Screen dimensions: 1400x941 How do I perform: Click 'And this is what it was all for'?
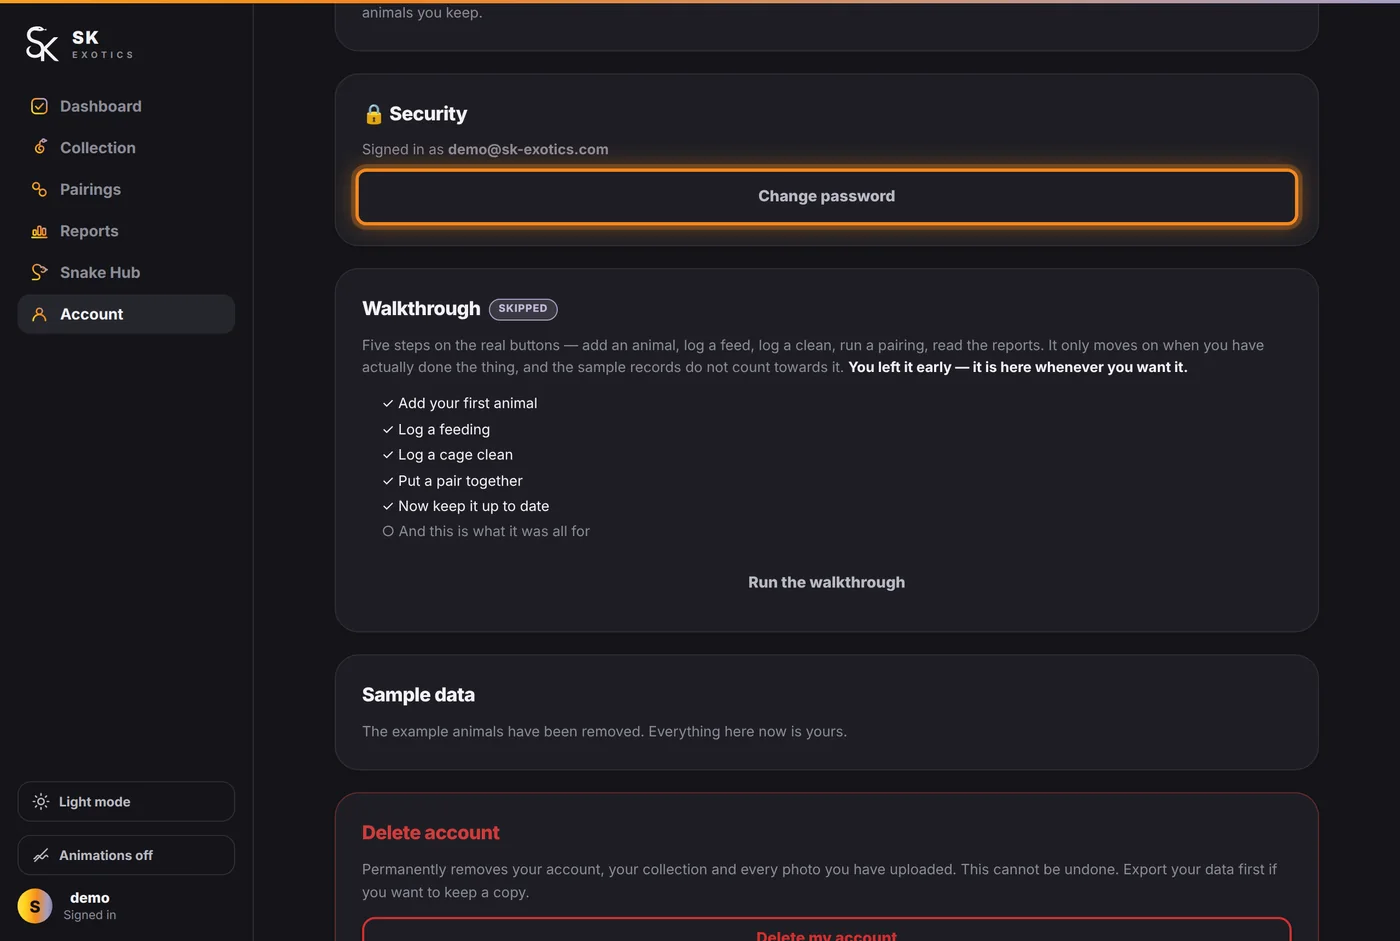point(486,531)
